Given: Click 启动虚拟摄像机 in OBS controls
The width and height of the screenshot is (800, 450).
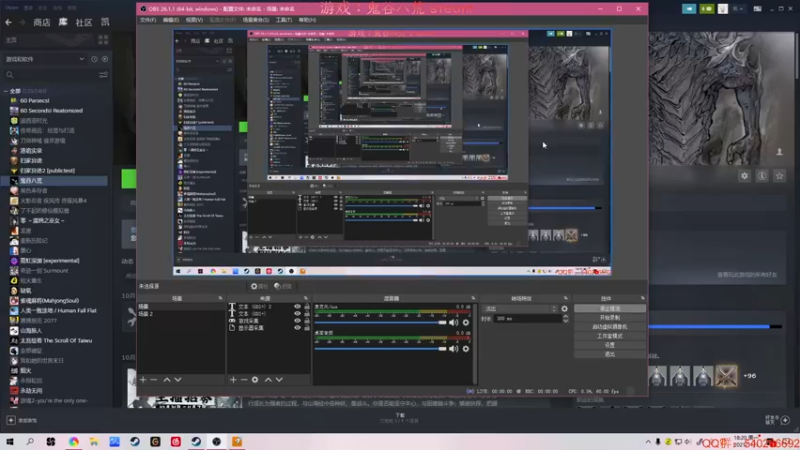Looking at the screenshot, I should click(x=610, y=327).
